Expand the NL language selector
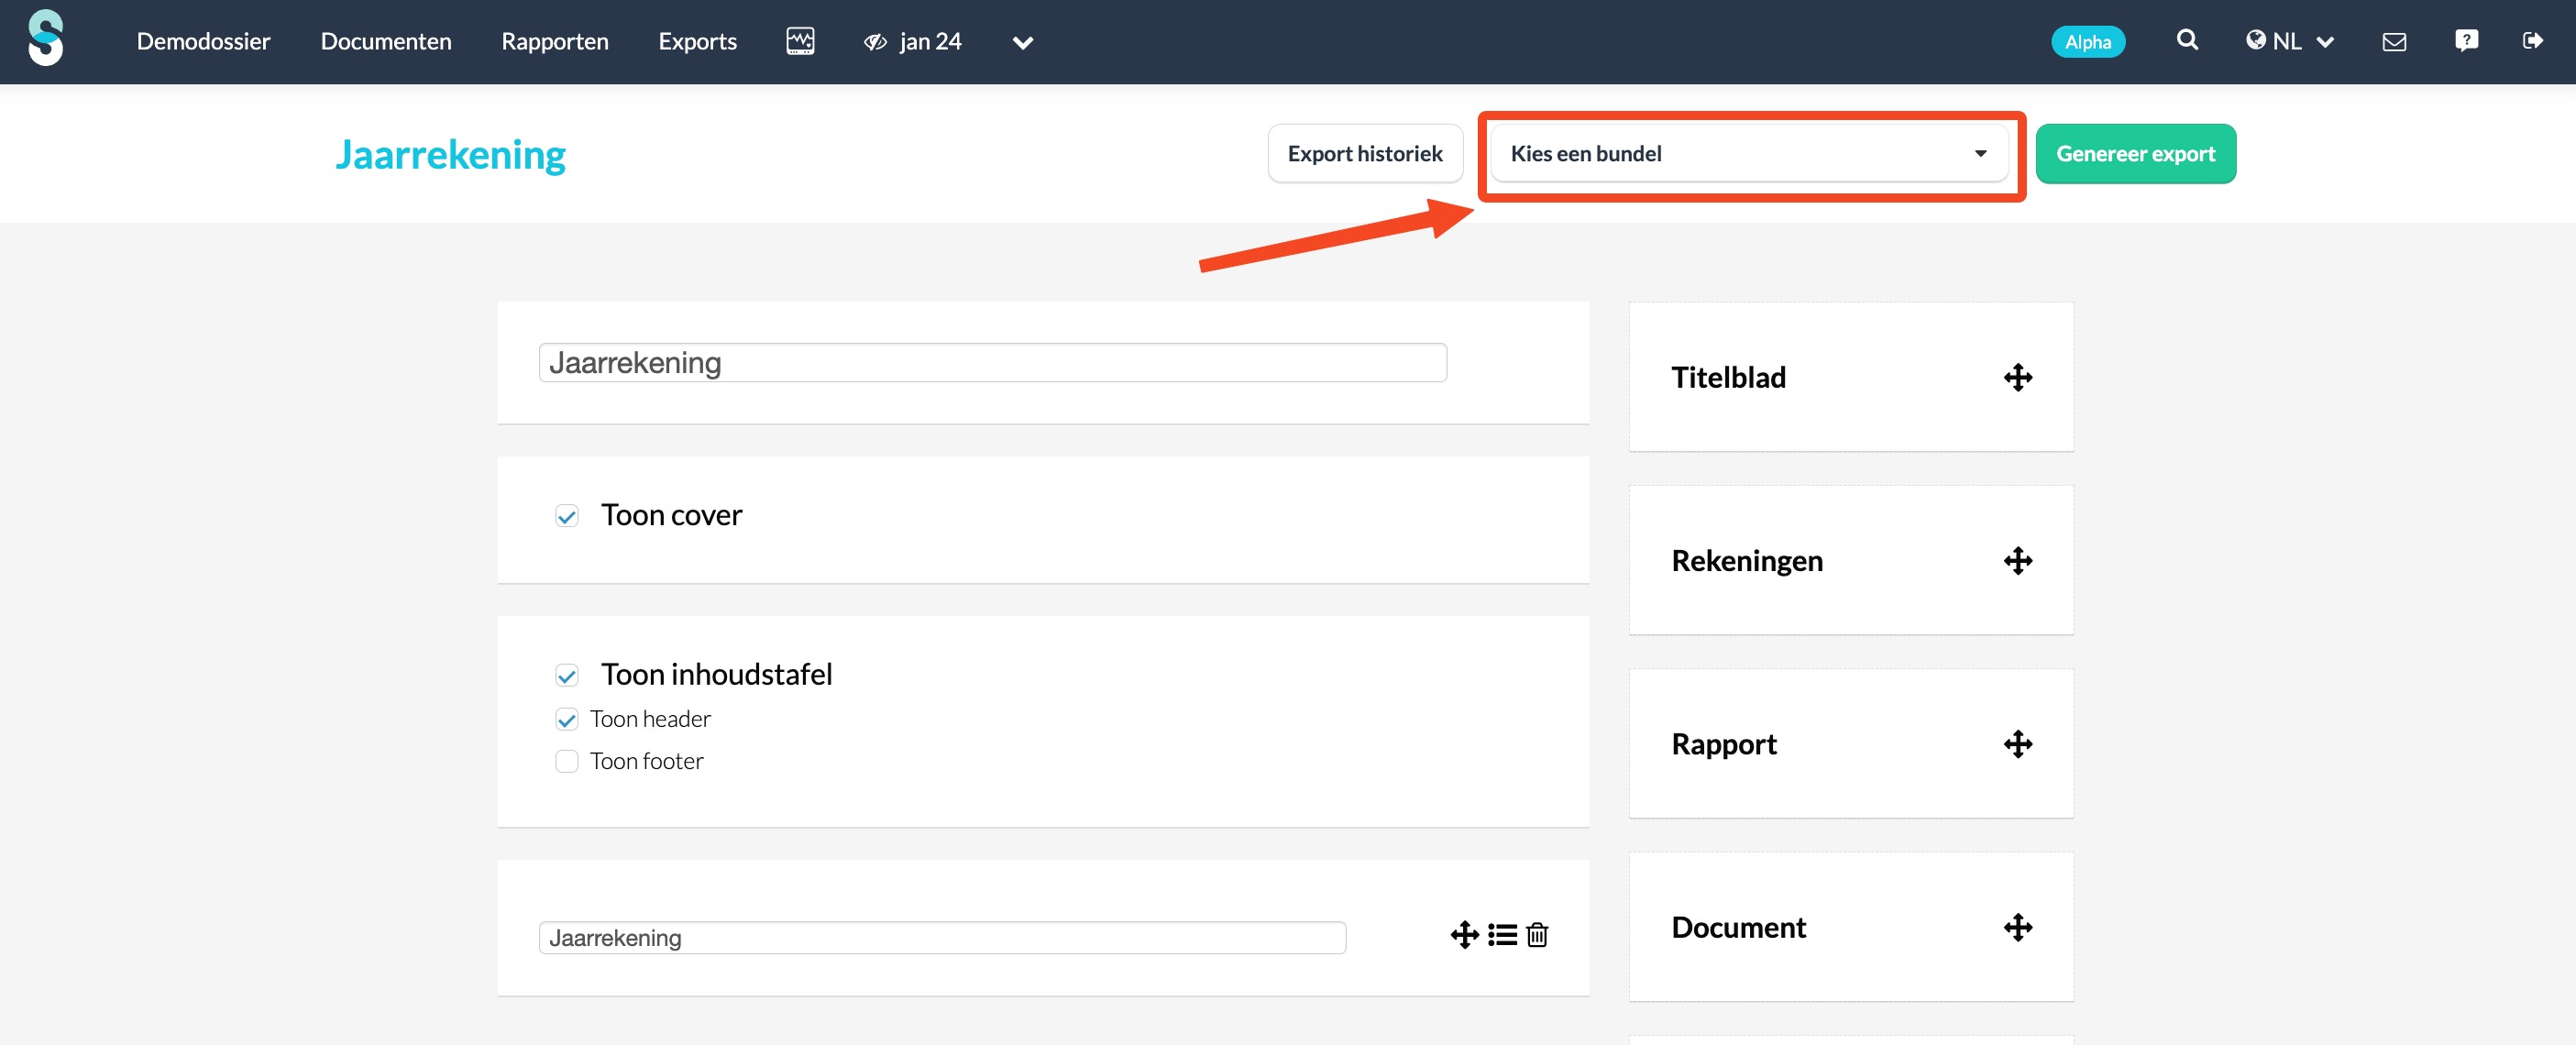Image resolution: width=2576 pixels, height=1045 pixels. 2289,42
